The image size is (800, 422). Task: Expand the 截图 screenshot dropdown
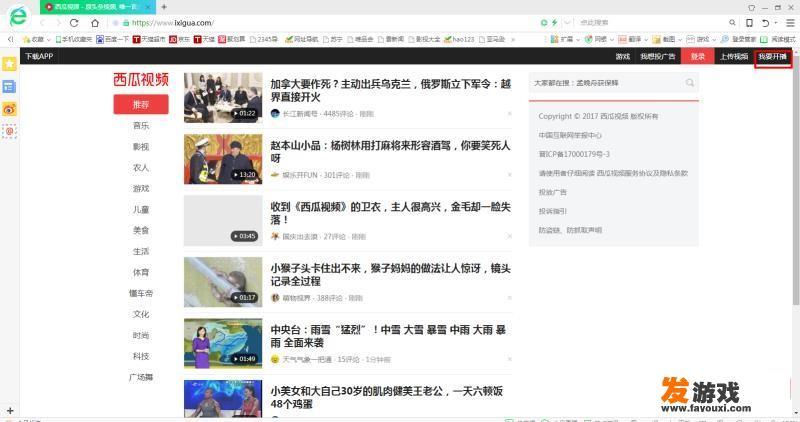pos(680,39)
